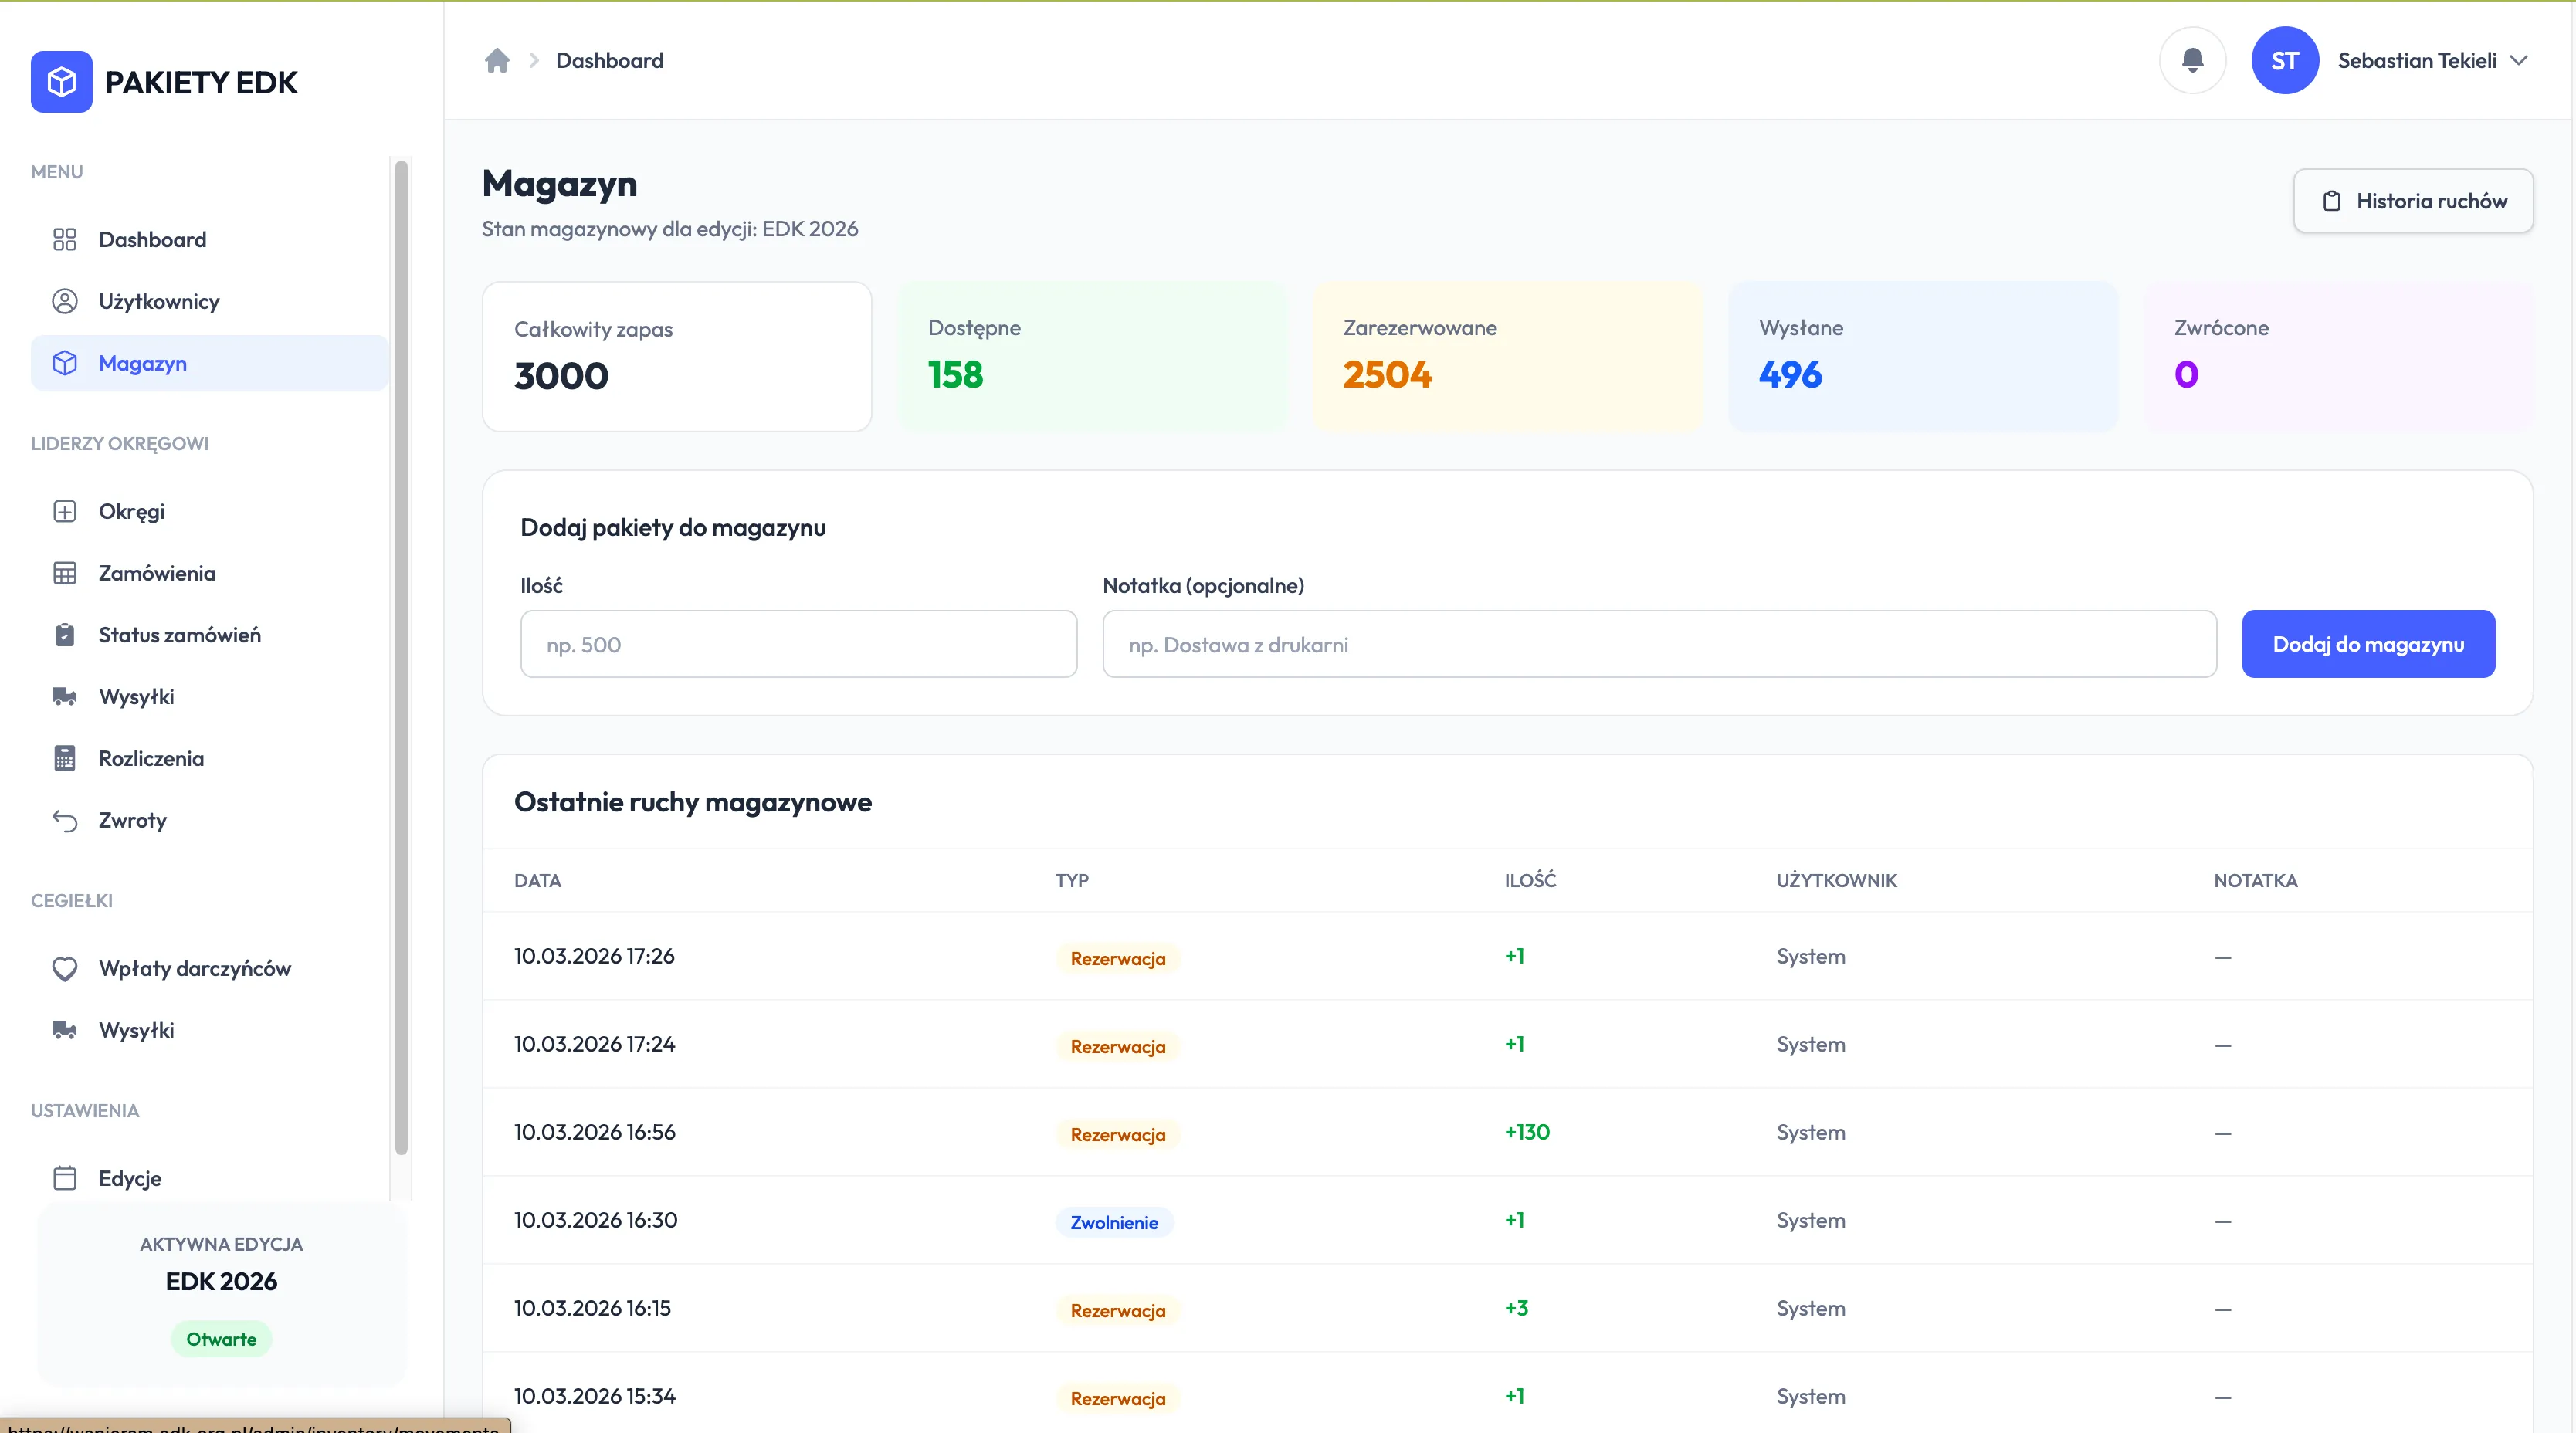This screenshot has height=1433, width=2576.
Task: Open the Dashboard menu item
Action: tap(209, 240)
